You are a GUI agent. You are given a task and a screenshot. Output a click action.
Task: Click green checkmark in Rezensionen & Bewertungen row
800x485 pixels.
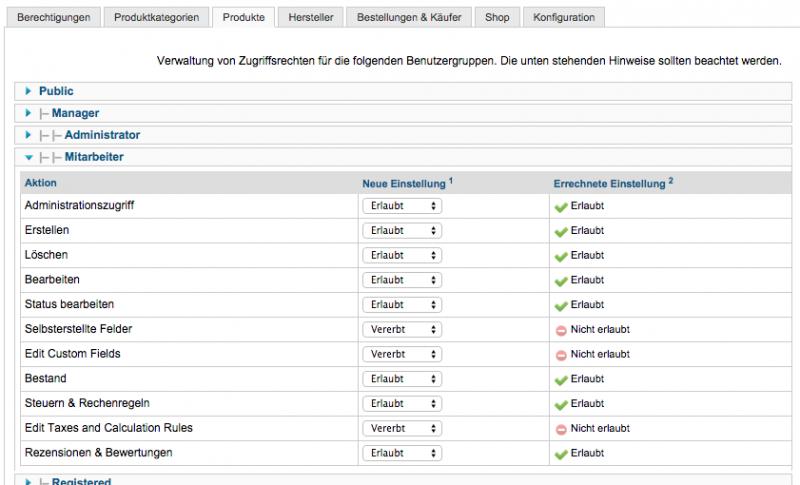560,454
